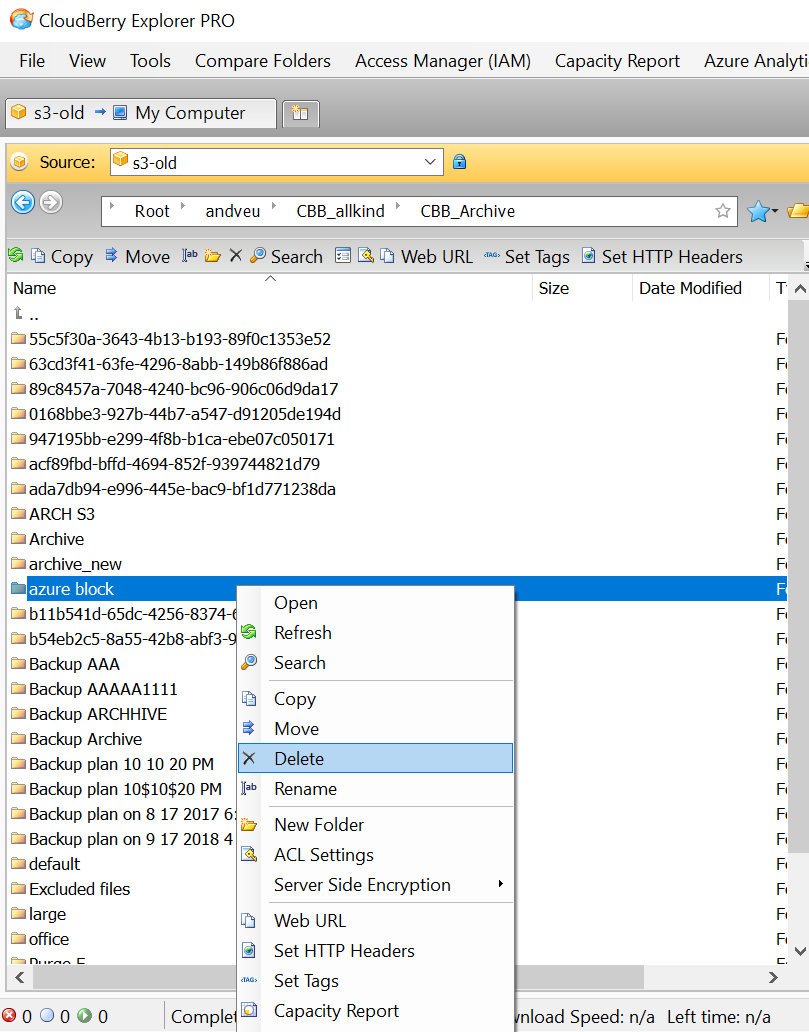
Task: Click the toolbar Search button
Action: coord(286,257)
